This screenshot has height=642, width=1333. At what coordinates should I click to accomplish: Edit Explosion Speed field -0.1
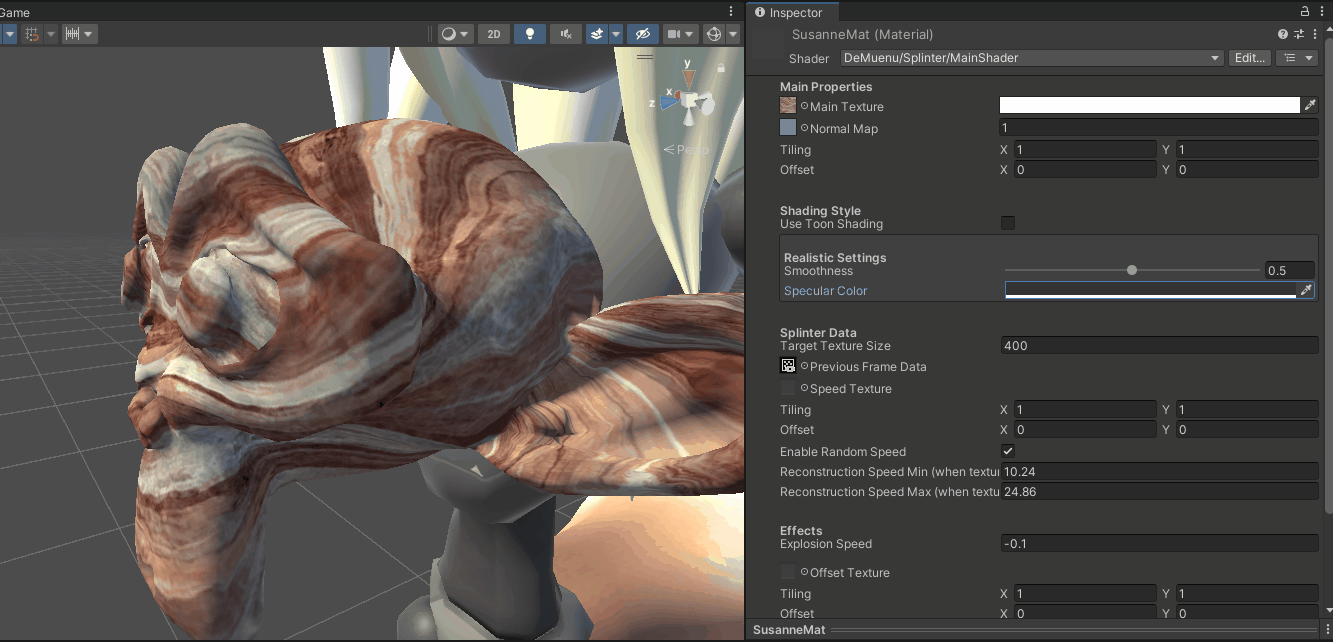1159,544
